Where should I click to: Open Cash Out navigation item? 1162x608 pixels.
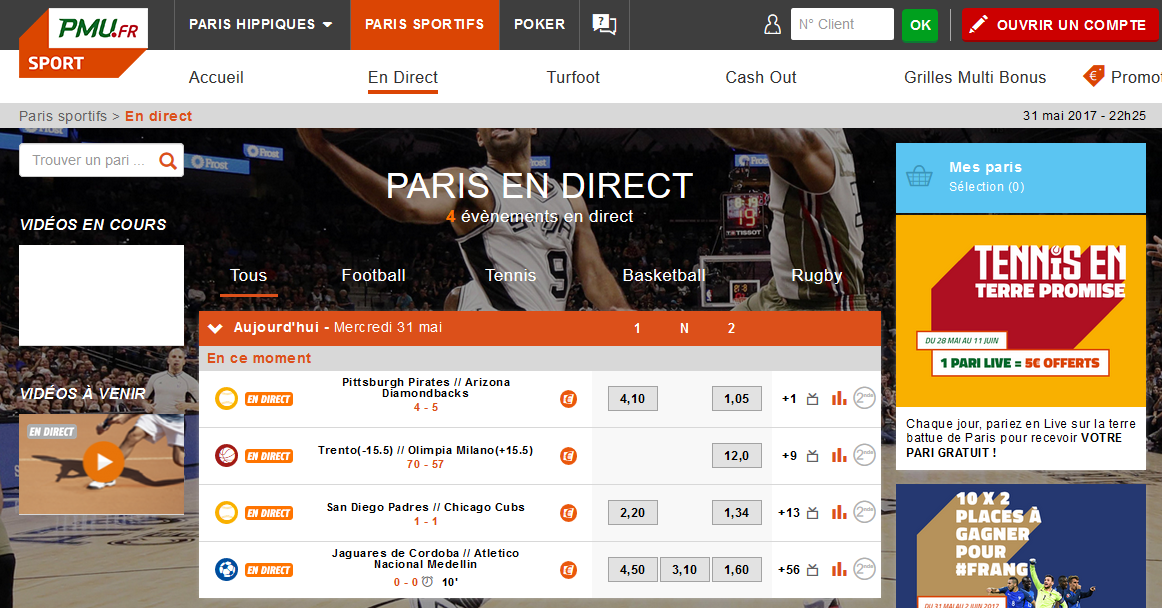coord(760,77)
